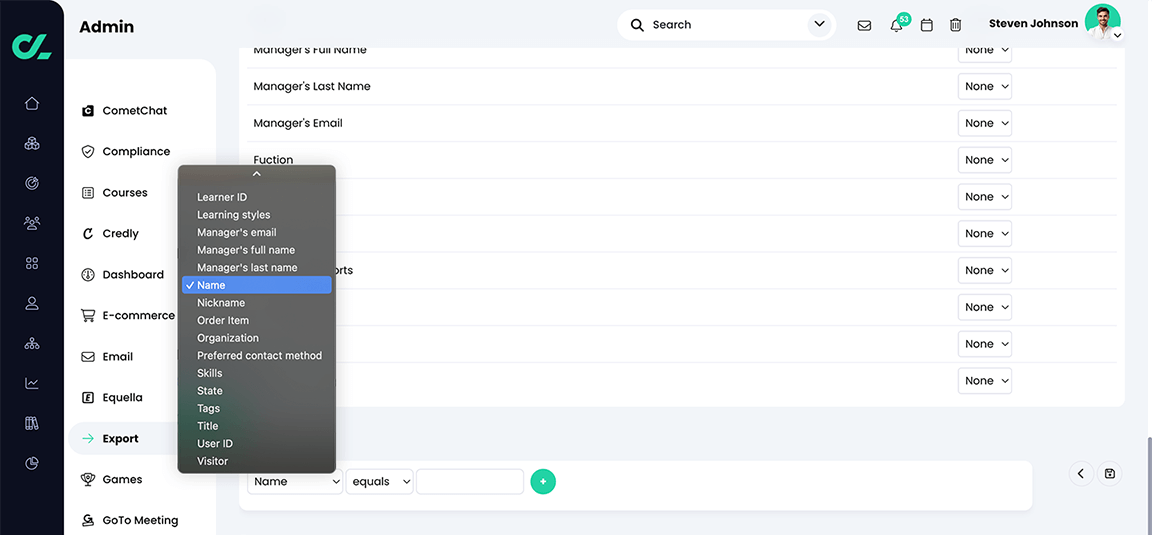Screen dimensions: 1152x535
Task: Select Skills in the dropdown list
Action: coord(256,373)
